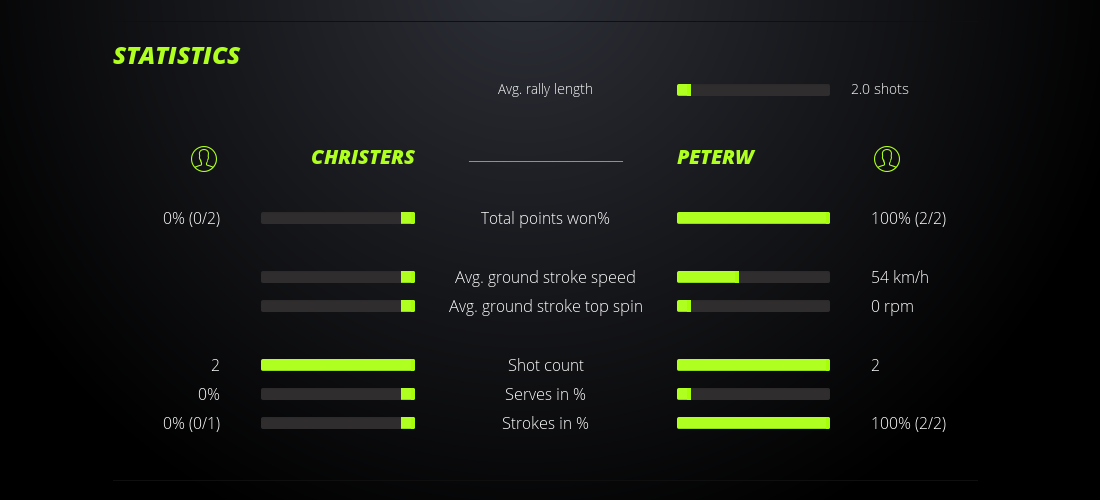1100x500 pixels.
Task: Select the PETERW player name
Action: point(715,157)
